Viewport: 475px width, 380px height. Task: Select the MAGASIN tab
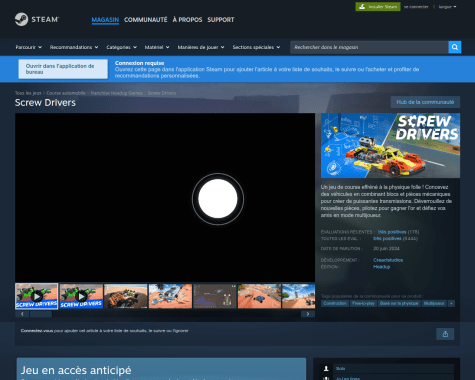coord(105,20)
